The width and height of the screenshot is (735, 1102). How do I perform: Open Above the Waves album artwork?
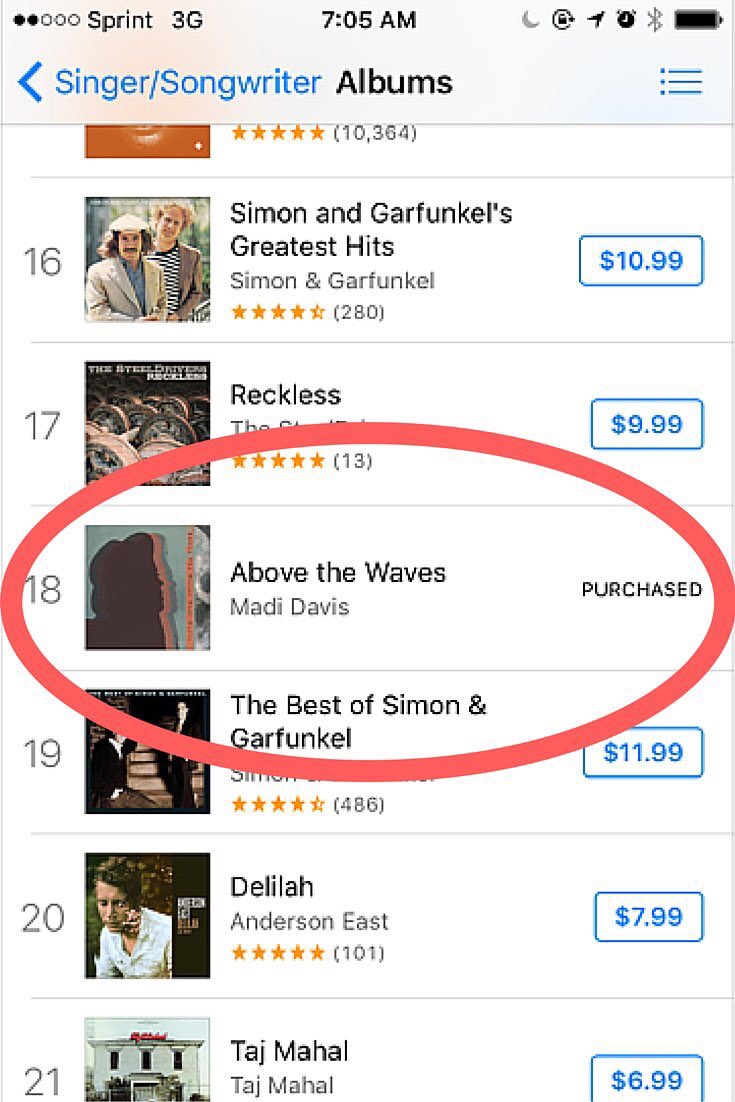(147, 587)
